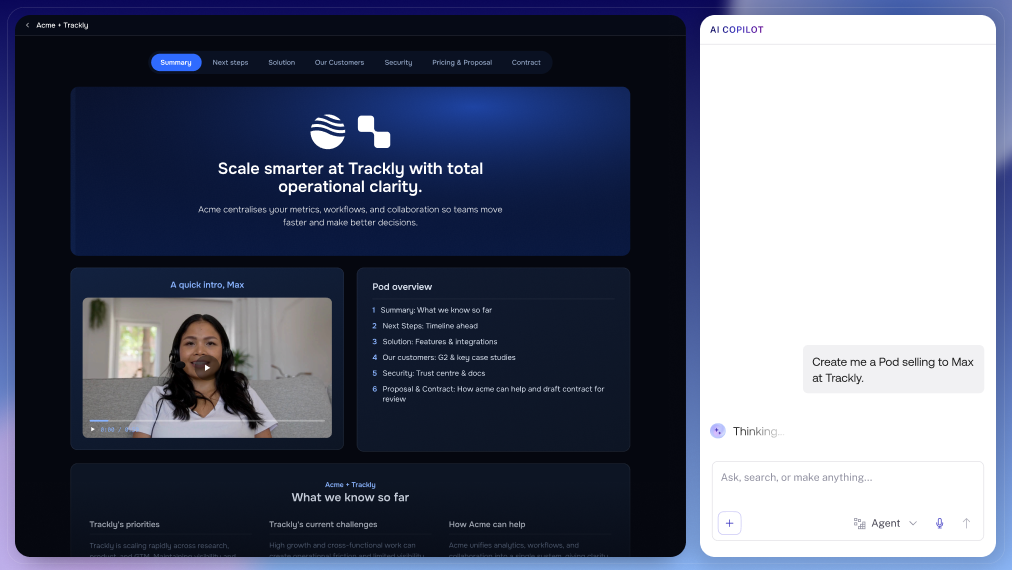Click 'A quick intro, Max' heading
Image resolution: width=1012 pixels, height=570 pixels.
(x=207, y=285)
